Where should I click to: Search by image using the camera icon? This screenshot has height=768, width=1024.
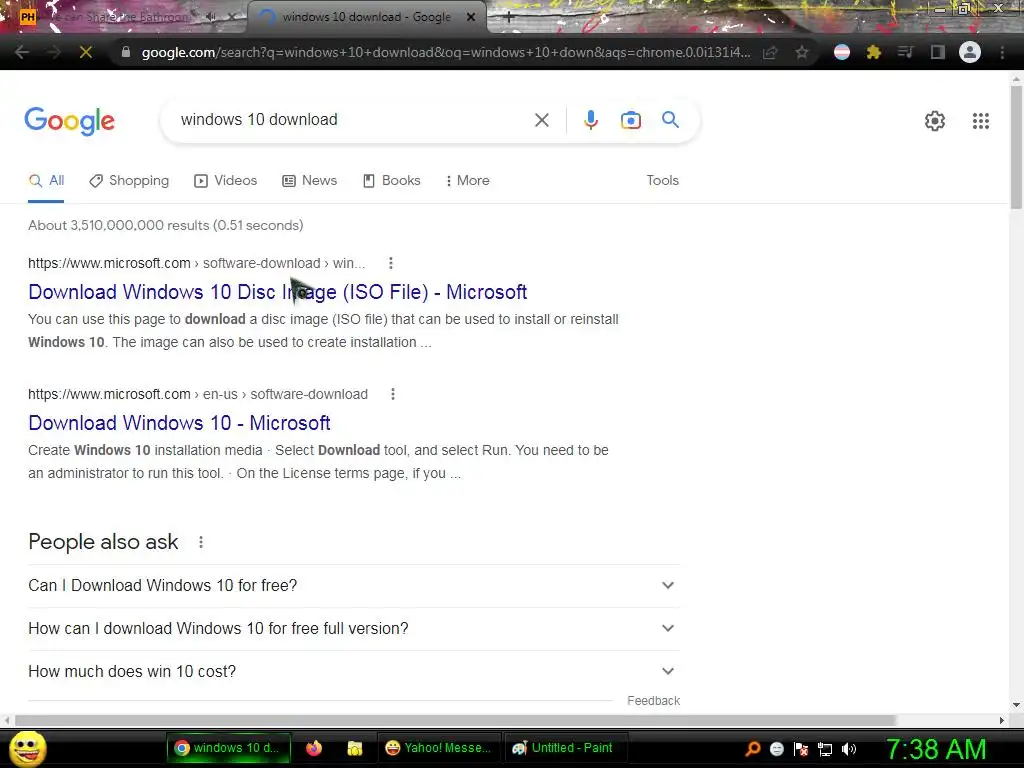[x=630, y=120]
